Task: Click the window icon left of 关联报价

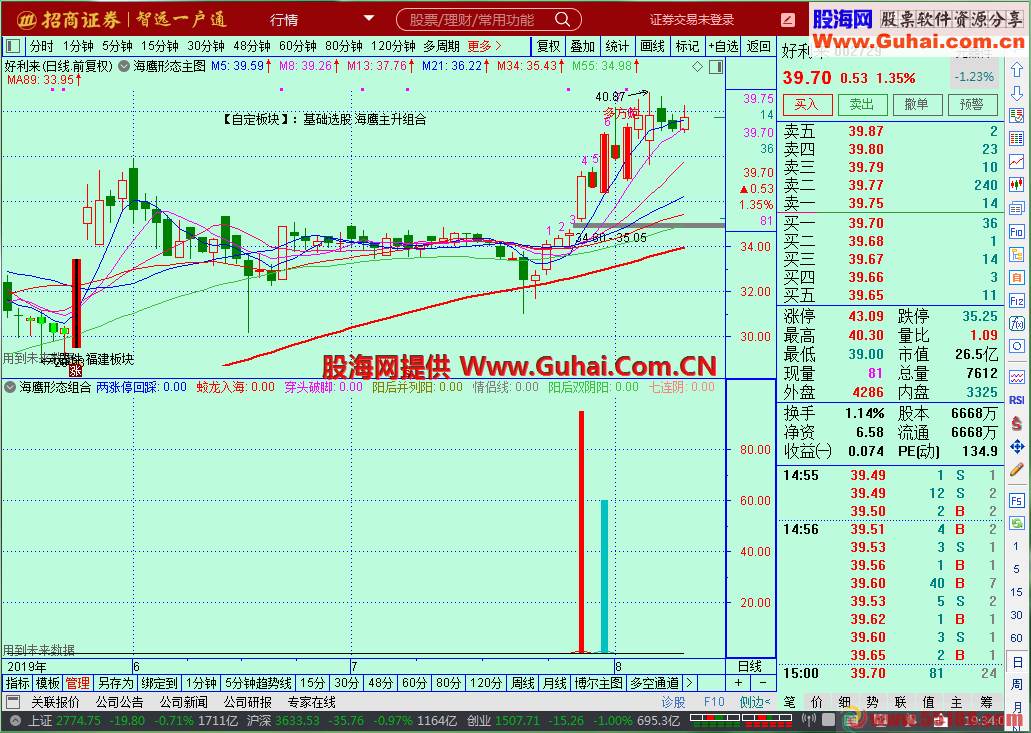Action: click(x=13, y=702)
